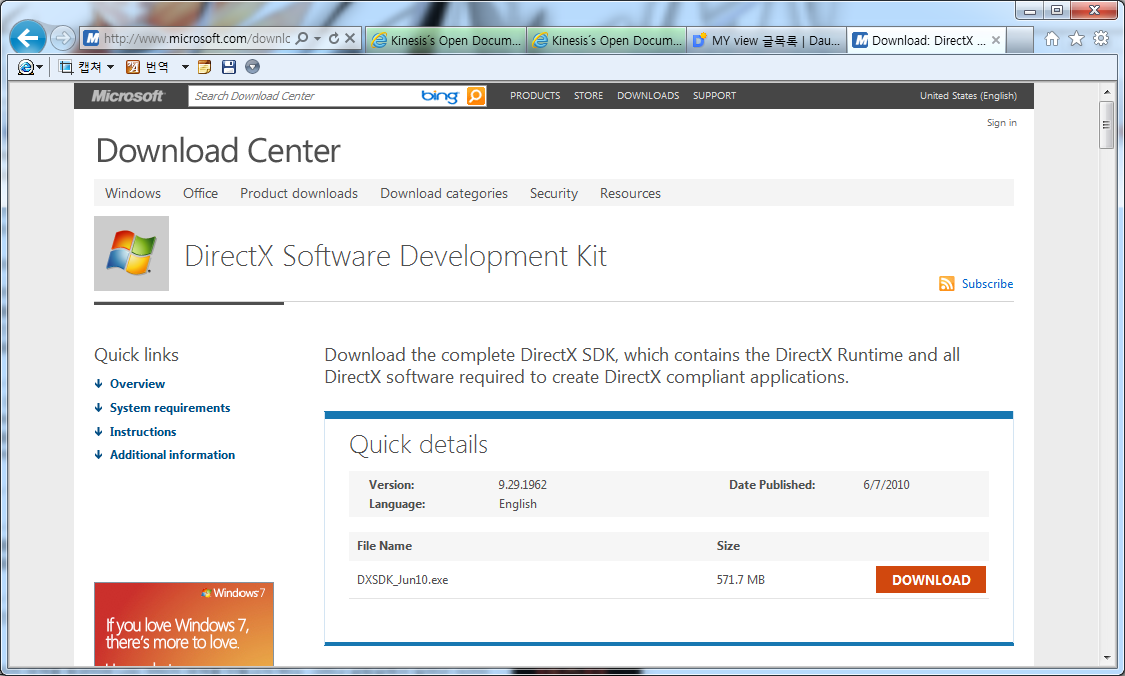The image size is (1125, 676).
Task: Open STORE in the top menu
Action: pyautogui.click(x=588, y=95)
